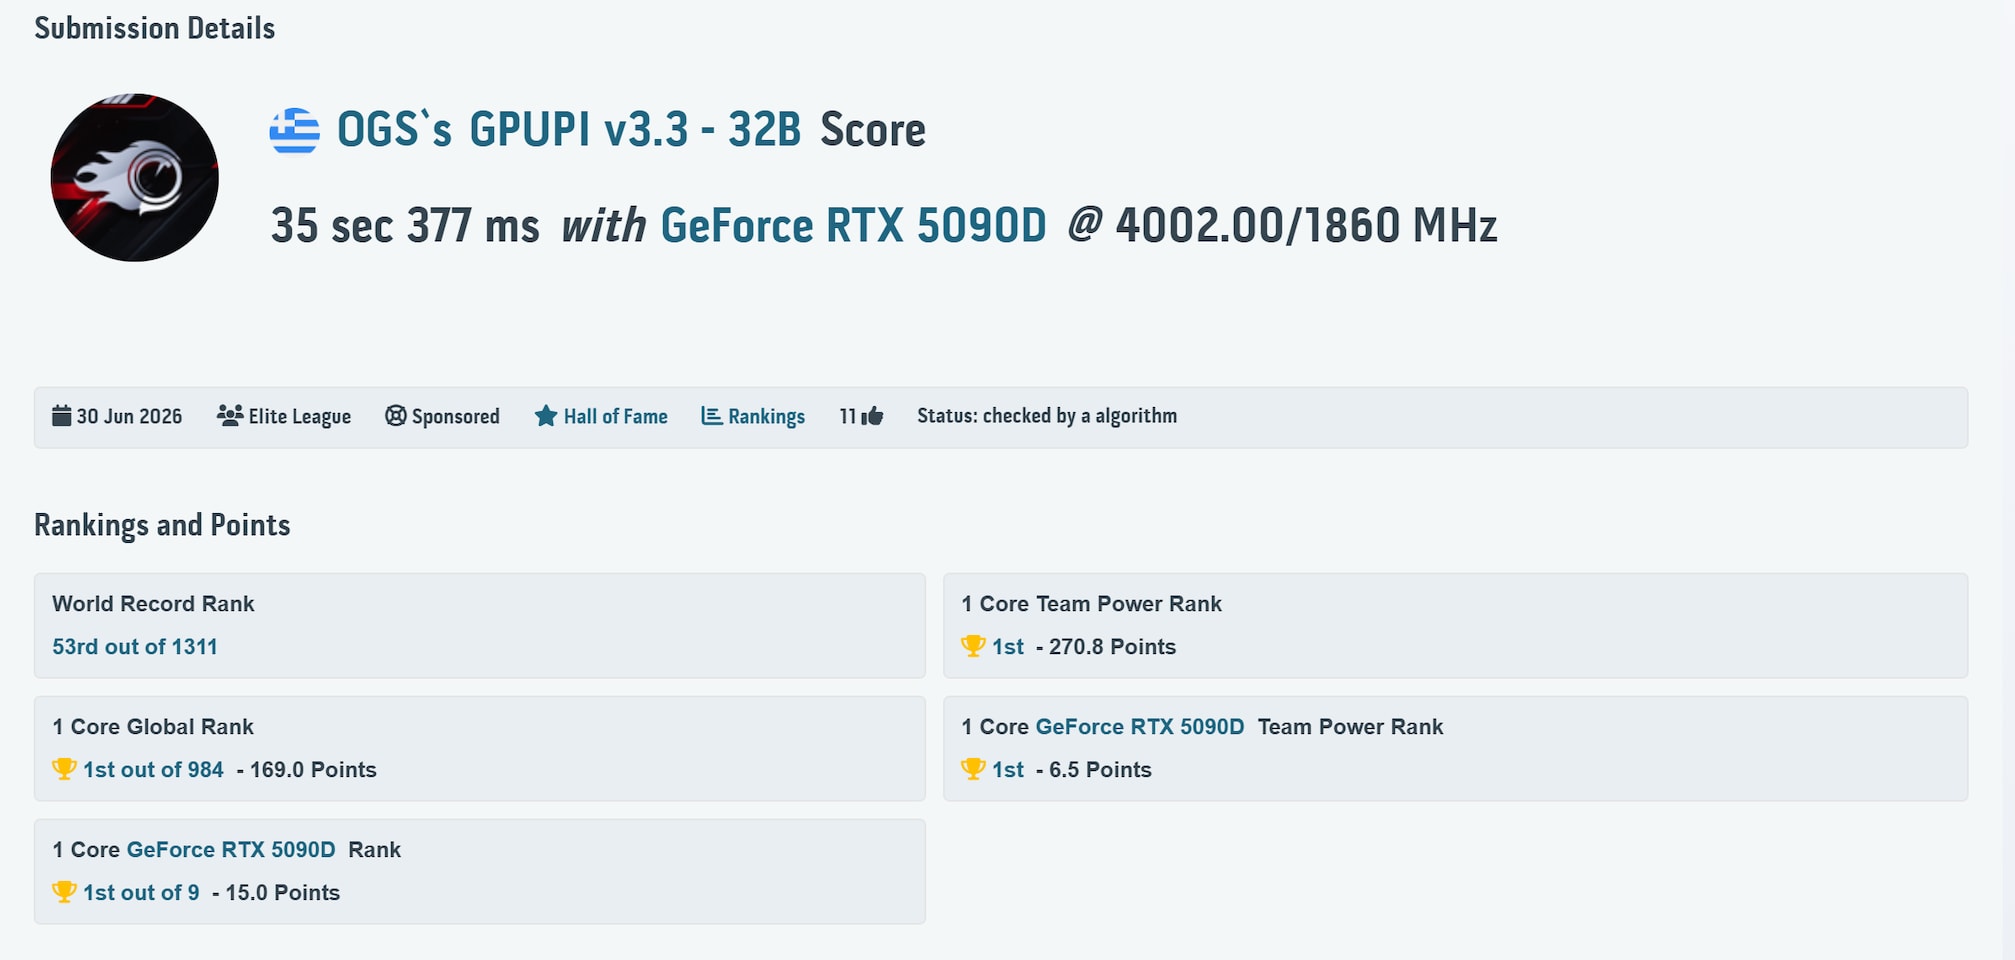Click trophy icon beside 1st out of 9
The image size is (2015, 960).
[x=64, y=892]
